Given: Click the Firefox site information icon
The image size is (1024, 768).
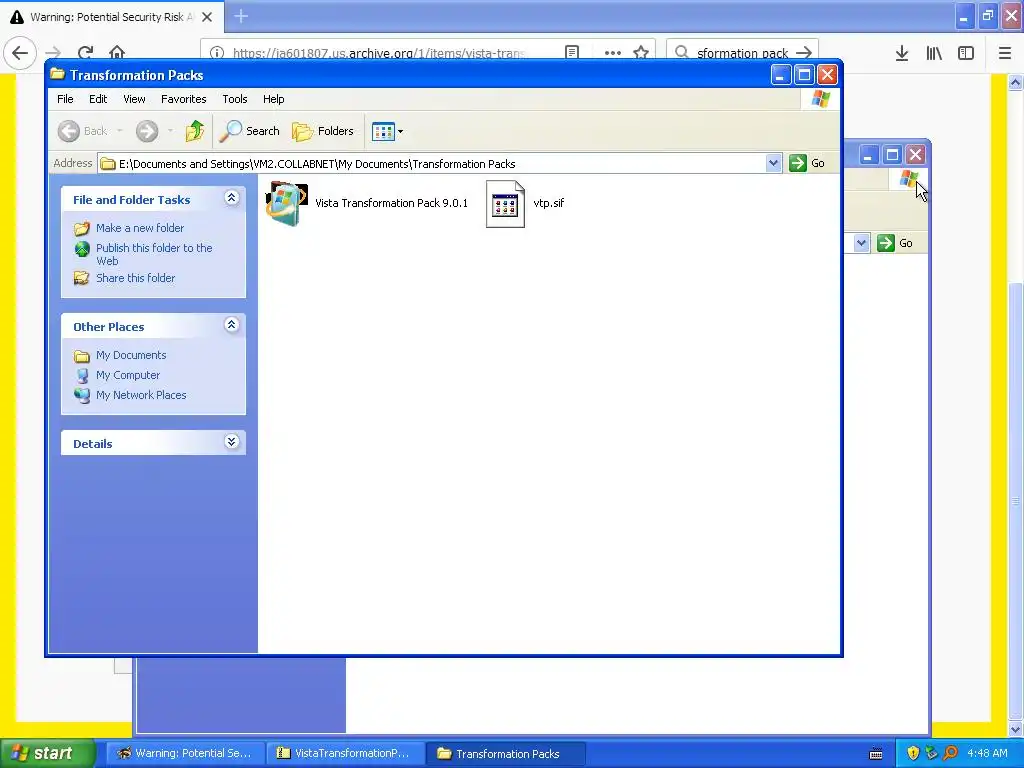Looking at the screenshot, I should (217, 53).
